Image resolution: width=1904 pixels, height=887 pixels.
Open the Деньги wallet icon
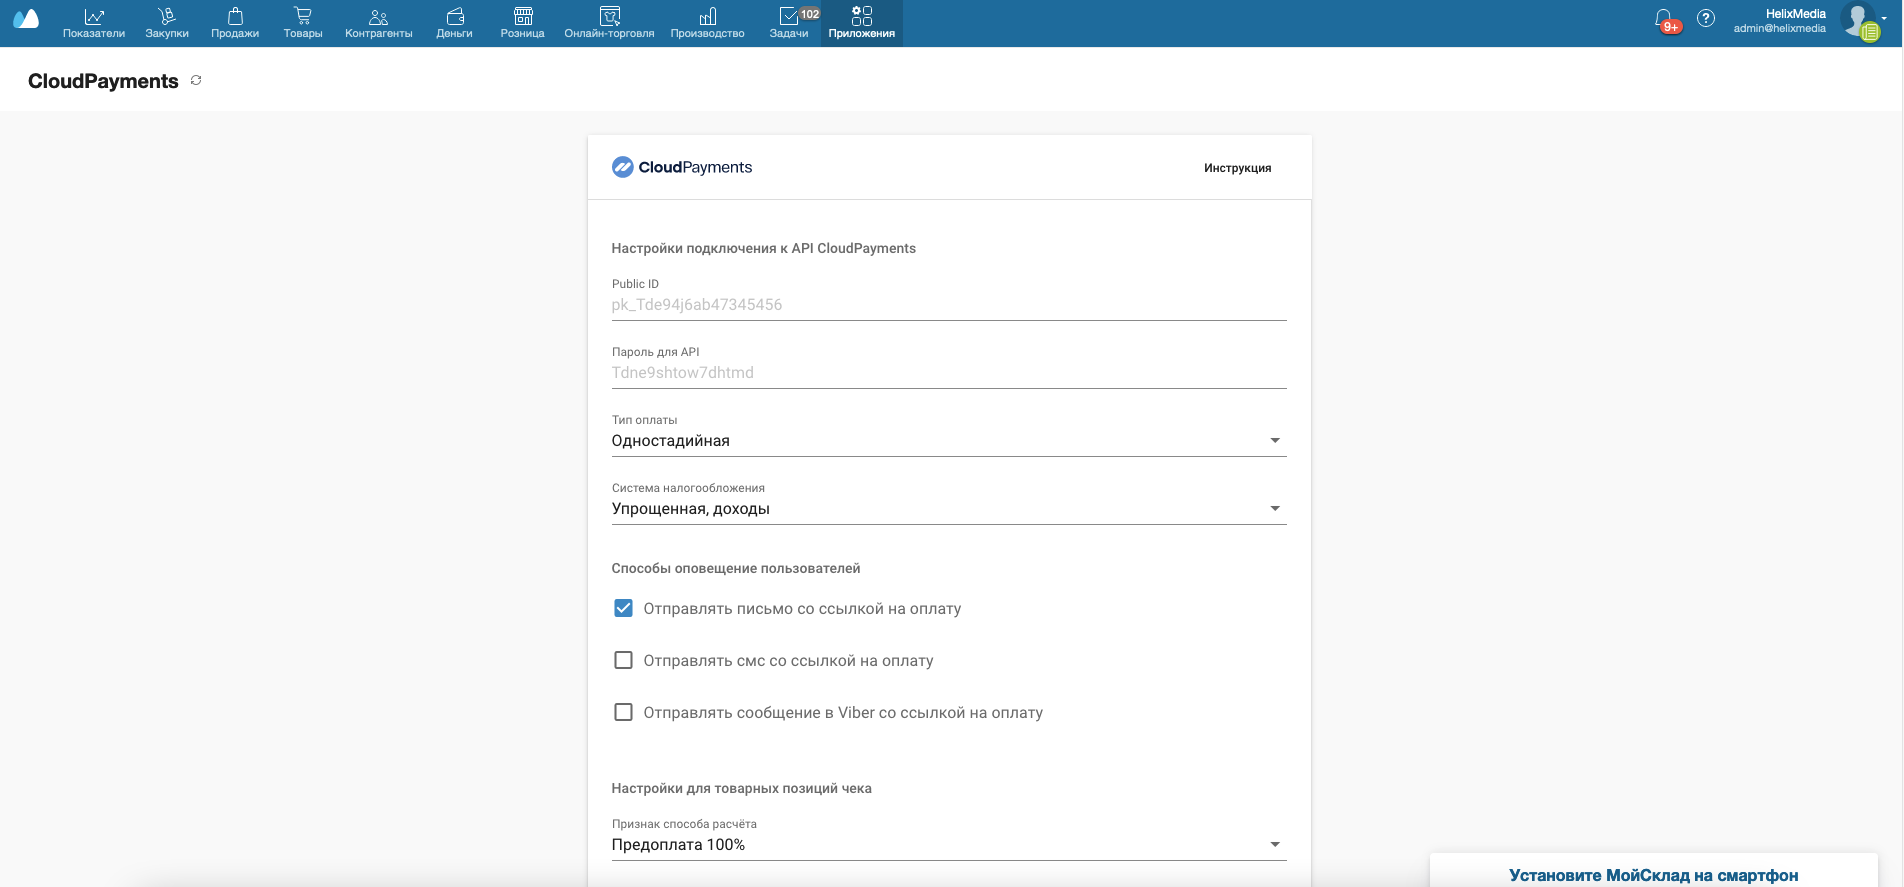coord(455,16)
